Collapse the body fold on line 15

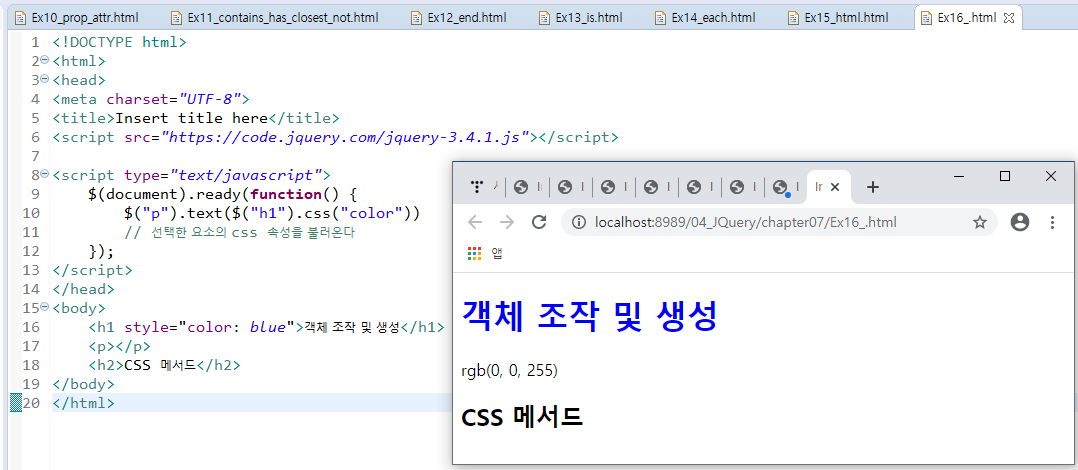pos(45,307)
